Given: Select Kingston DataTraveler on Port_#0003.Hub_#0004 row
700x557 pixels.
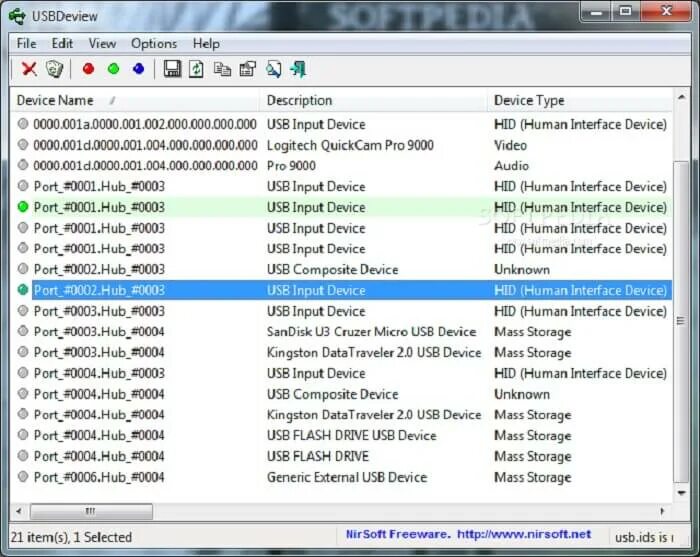Looking at the screenshot, I should pyautogui.click(x=374, y=353).
